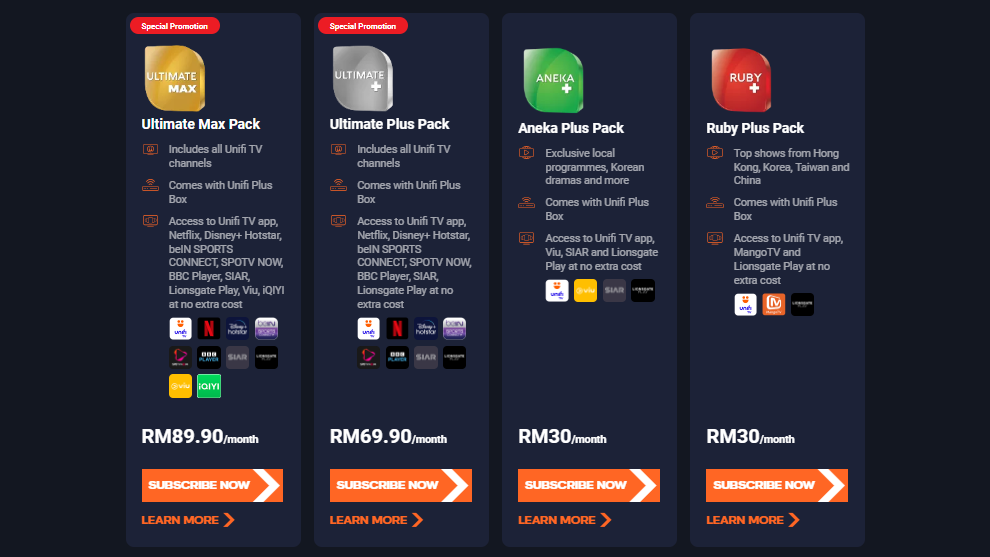Image resolution: width=990 pixels, height=557 pixels.
Task: Click the SIAR icon in Aneka Plus Pack
Action: point(614,290)
